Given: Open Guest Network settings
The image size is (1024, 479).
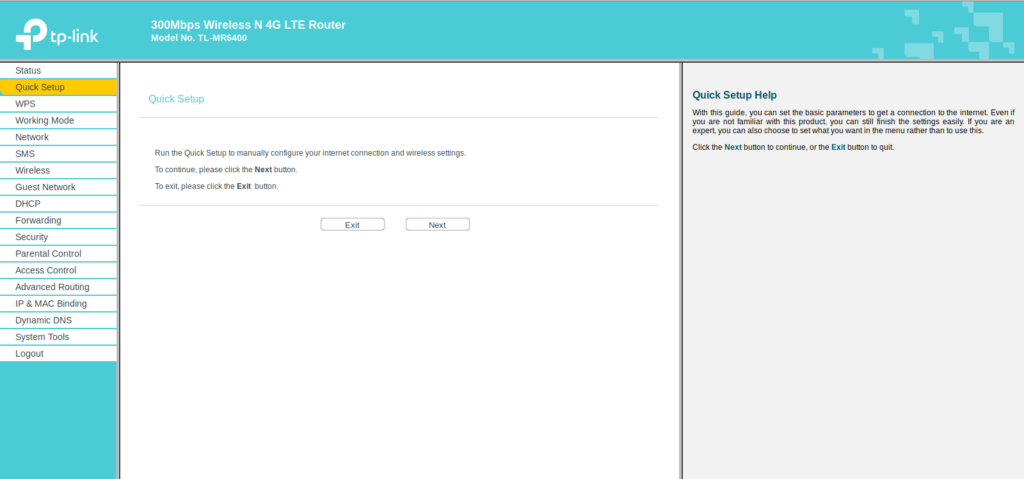Looking at the screenshot, I should pyautogui.click(x=45, y=187).
